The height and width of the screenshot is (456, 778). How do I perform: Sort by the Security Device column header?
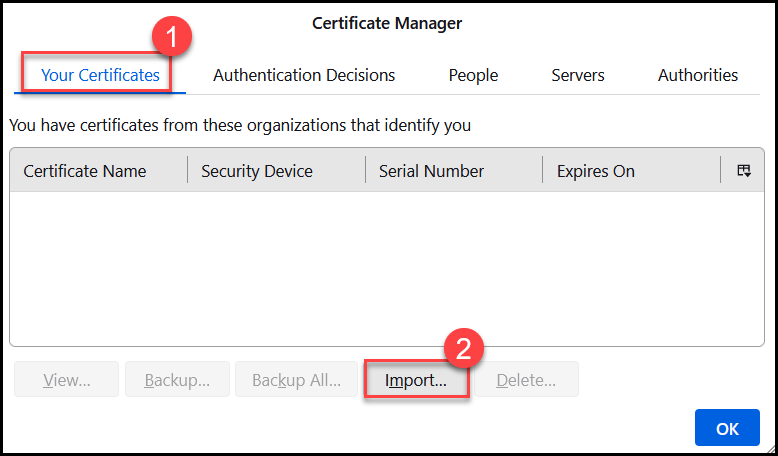(257, 171)
